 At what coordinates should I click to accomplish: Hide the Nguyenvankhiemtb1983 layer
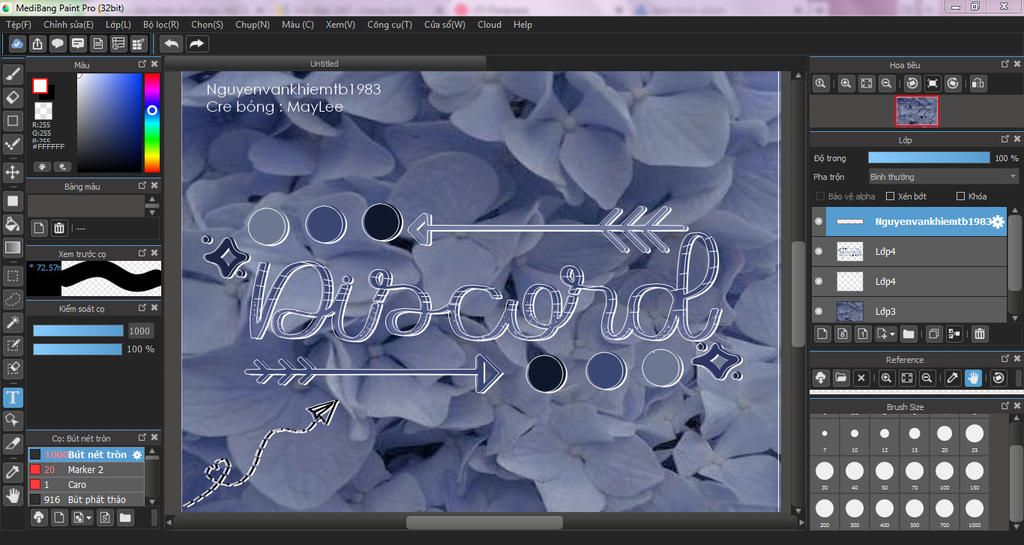[819, 221]
